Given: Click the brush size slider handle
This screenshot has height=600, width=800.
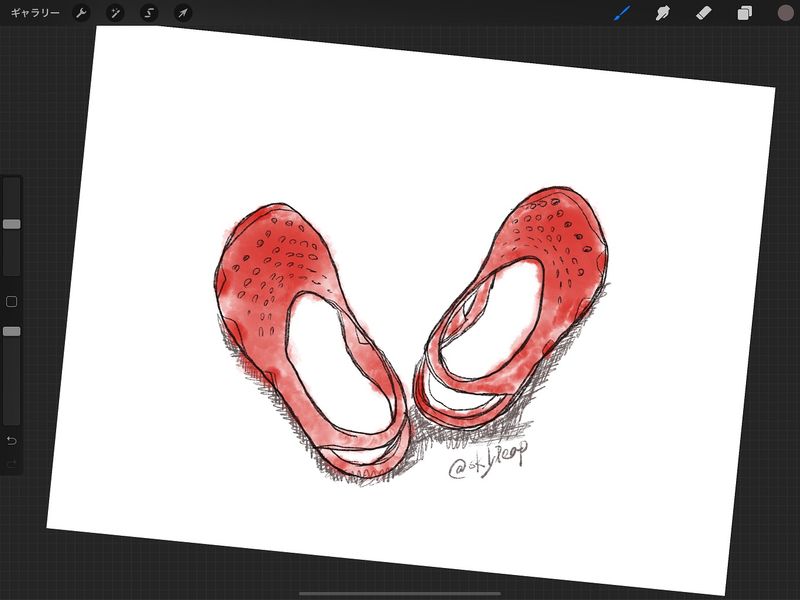Looking at the screenshot, I should click(x=12, y=224).
